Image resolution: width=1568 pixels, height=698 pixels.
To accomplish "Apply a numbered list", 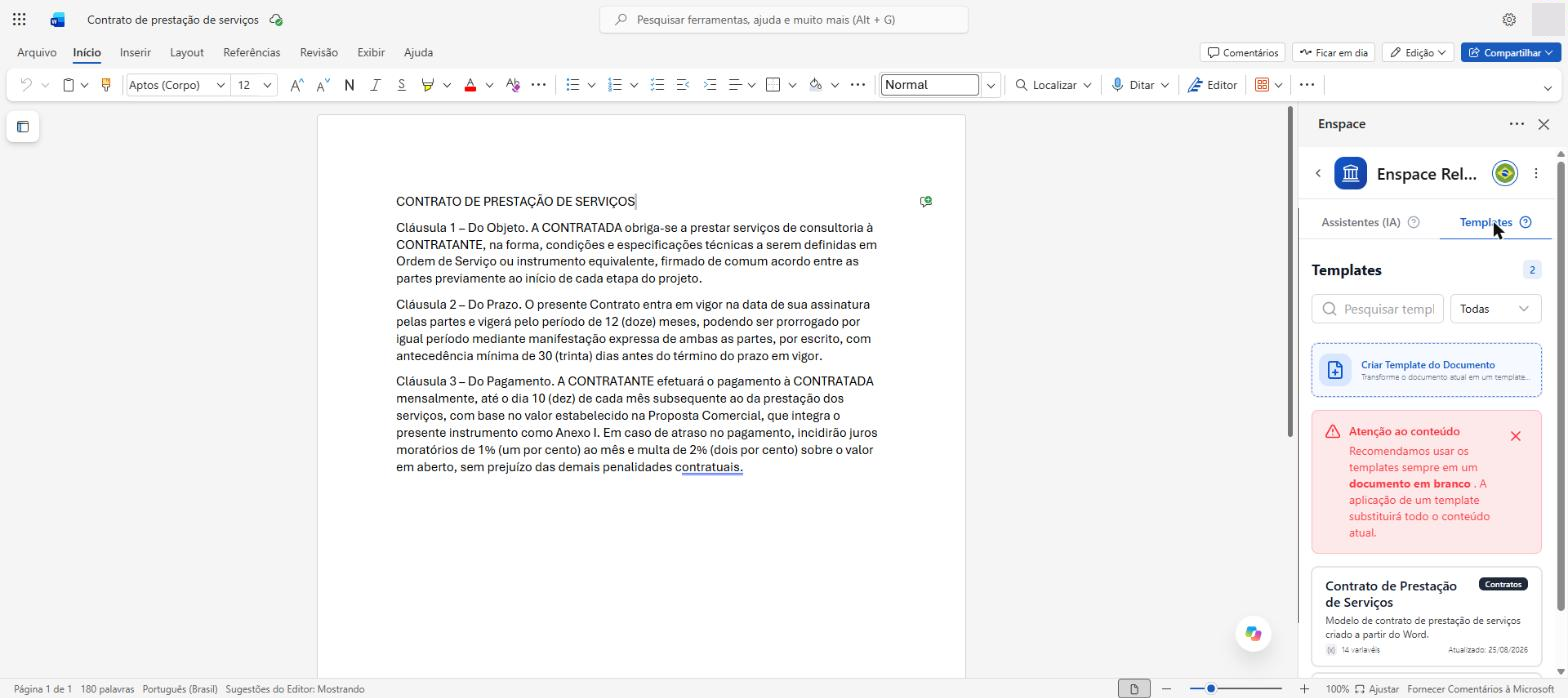I will click(615, 85).
